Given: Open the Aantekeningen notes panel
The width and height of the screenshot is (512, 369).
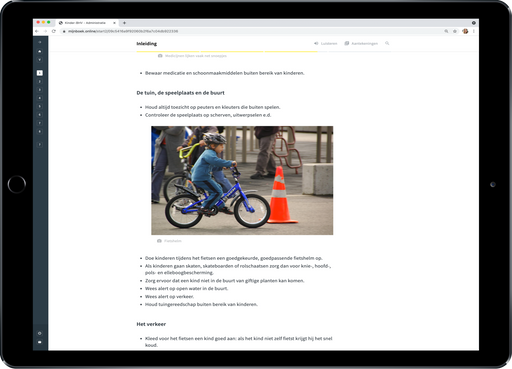Looking at the screenshot, I should coord(361,43).
